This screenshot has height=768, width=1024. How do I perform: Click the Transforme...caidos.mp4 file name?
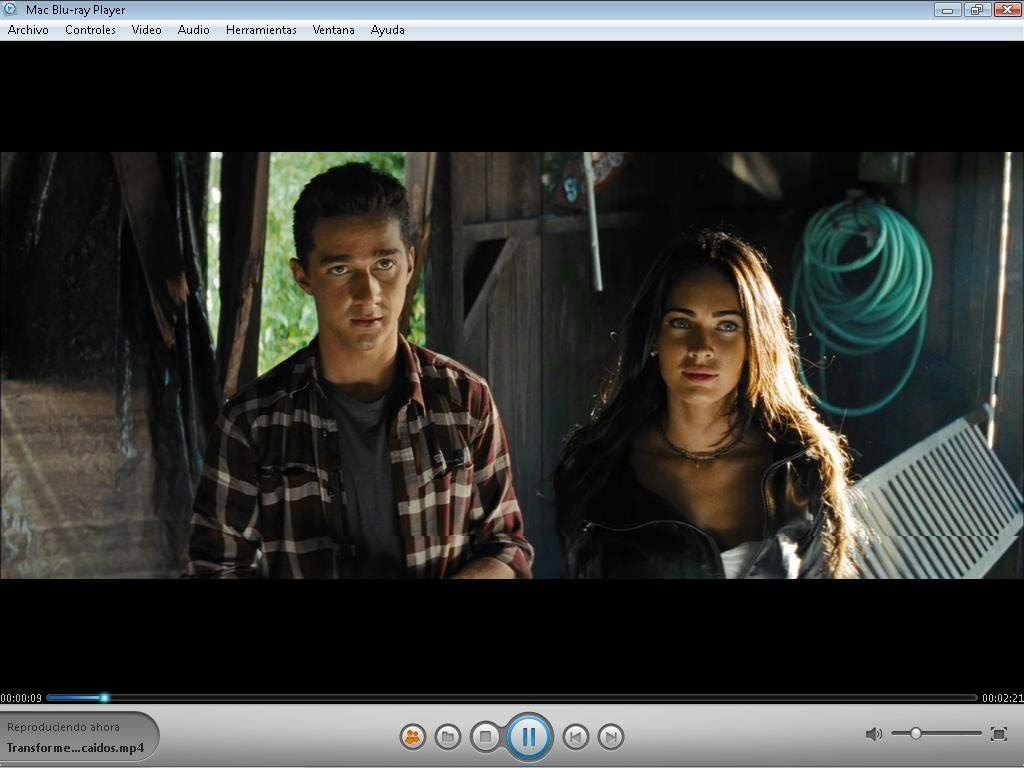[x=75, y=748]
